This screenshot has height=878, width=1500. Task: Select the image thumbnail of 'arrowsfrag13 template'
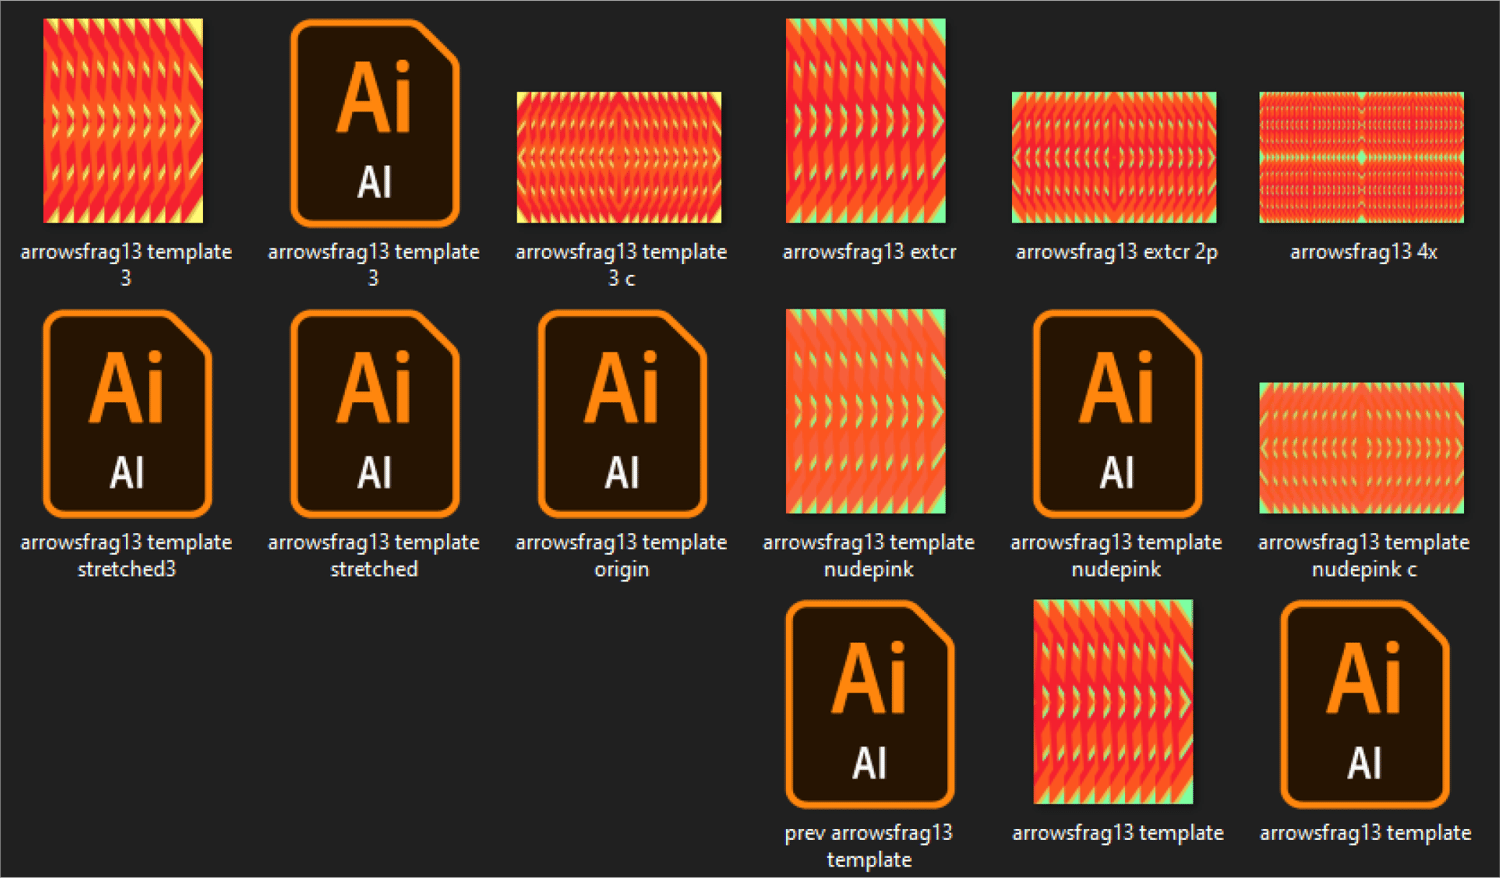tap(1113, 702)
